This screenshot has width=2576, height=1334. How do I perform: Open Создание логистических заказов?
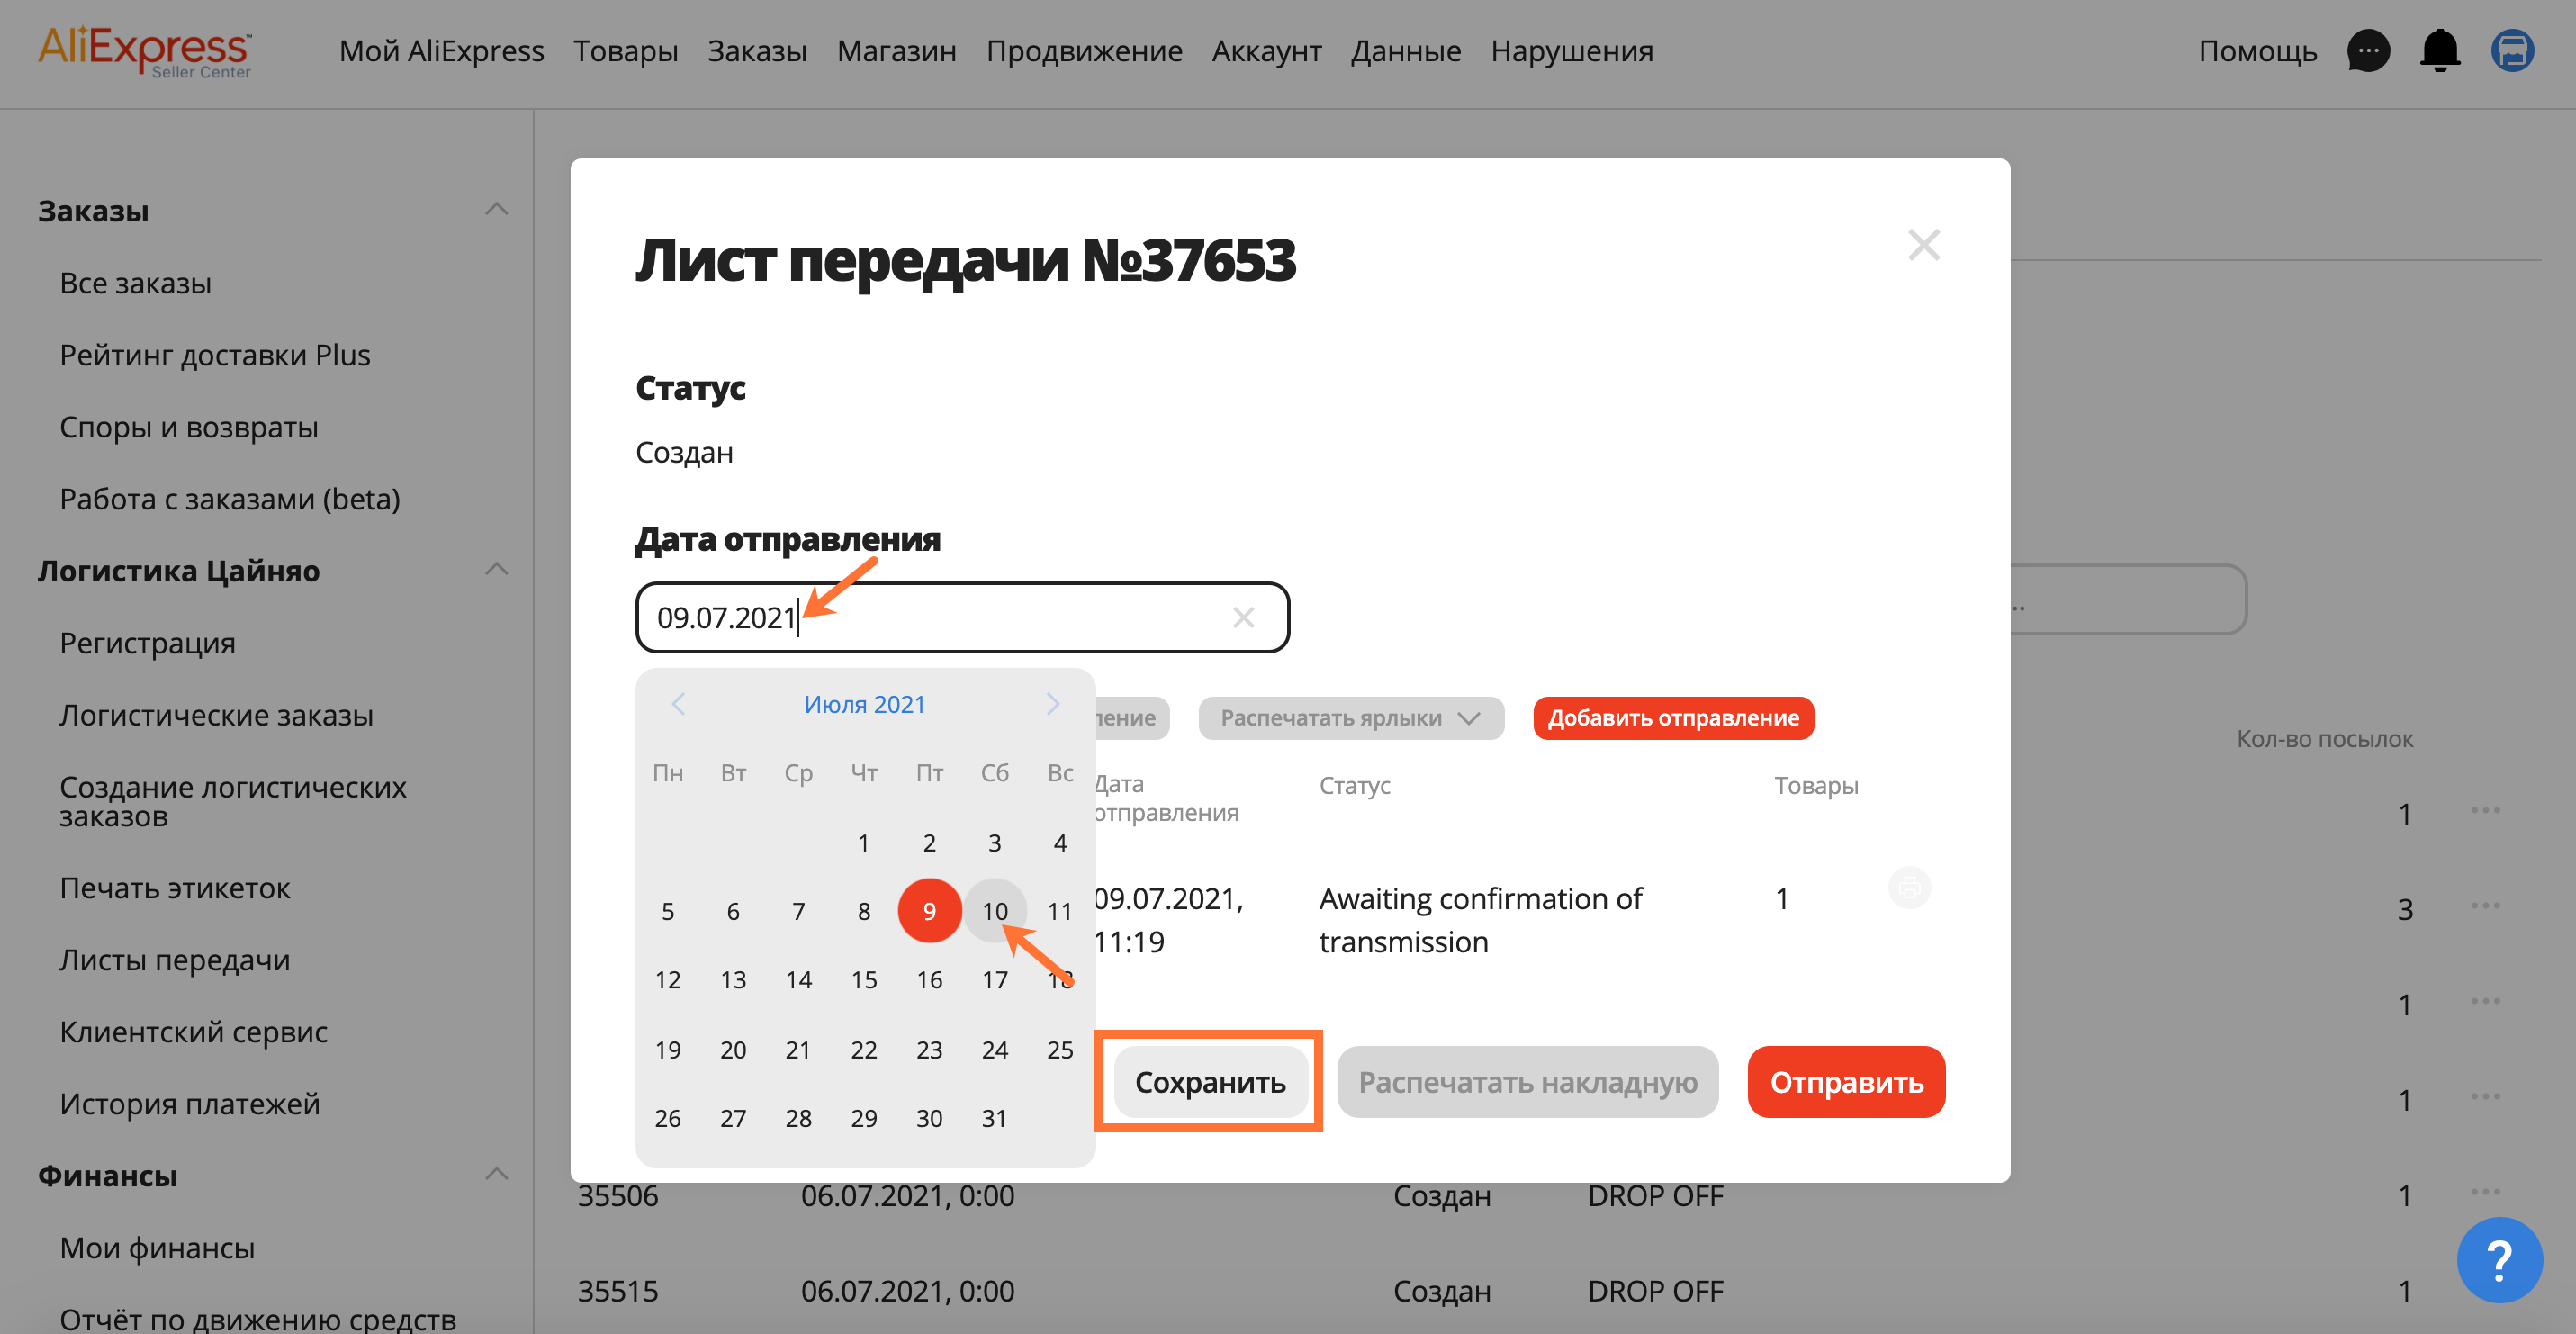click(233, 801)
